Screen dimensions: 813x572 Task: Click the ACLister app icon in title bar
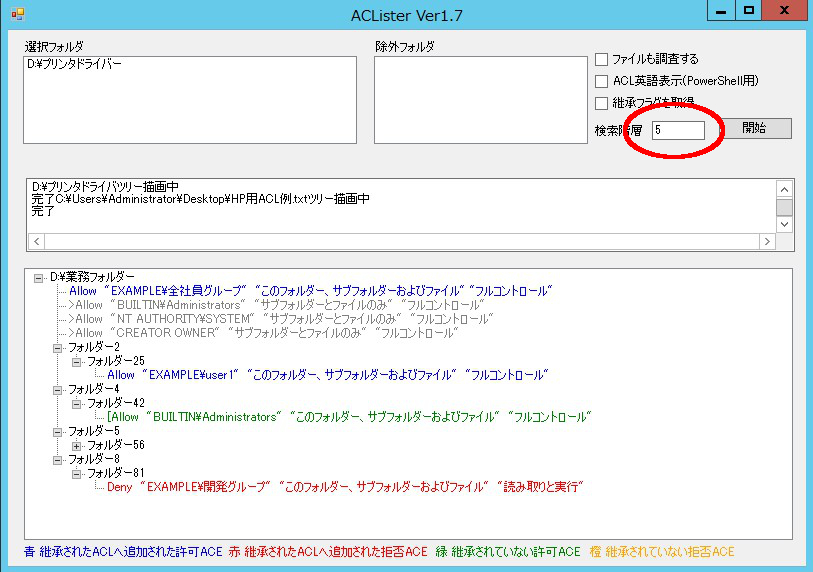pos(18,13)
